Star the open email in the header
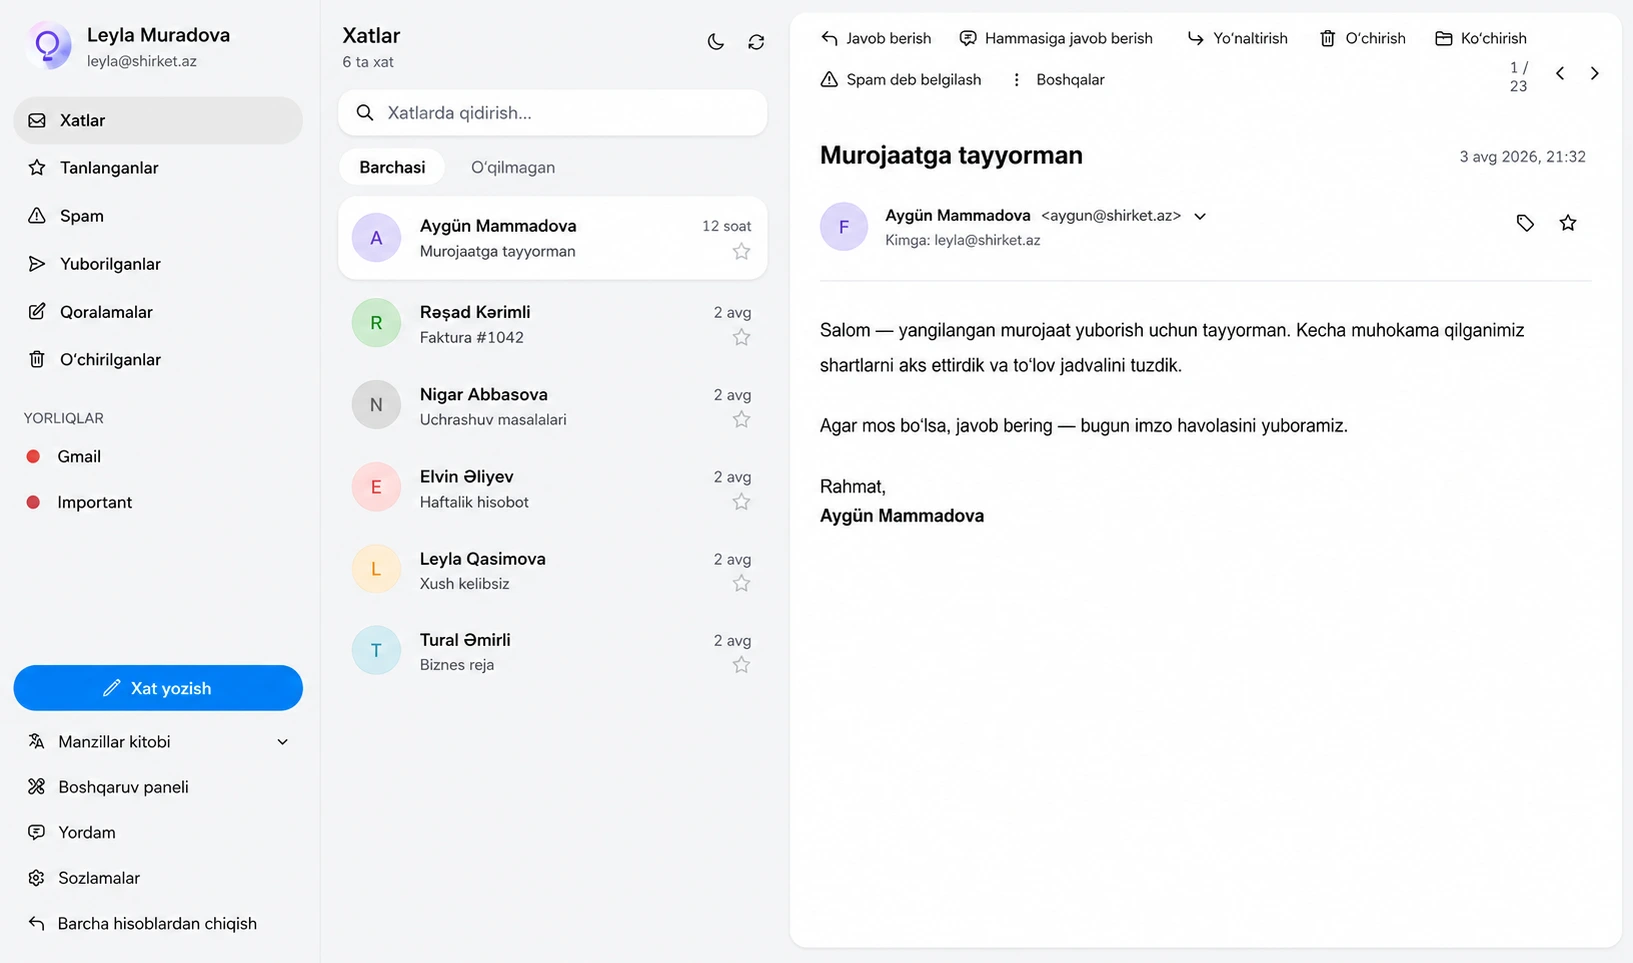The width and height of the screenshot is (1633, 963). tap(1568, 223)
